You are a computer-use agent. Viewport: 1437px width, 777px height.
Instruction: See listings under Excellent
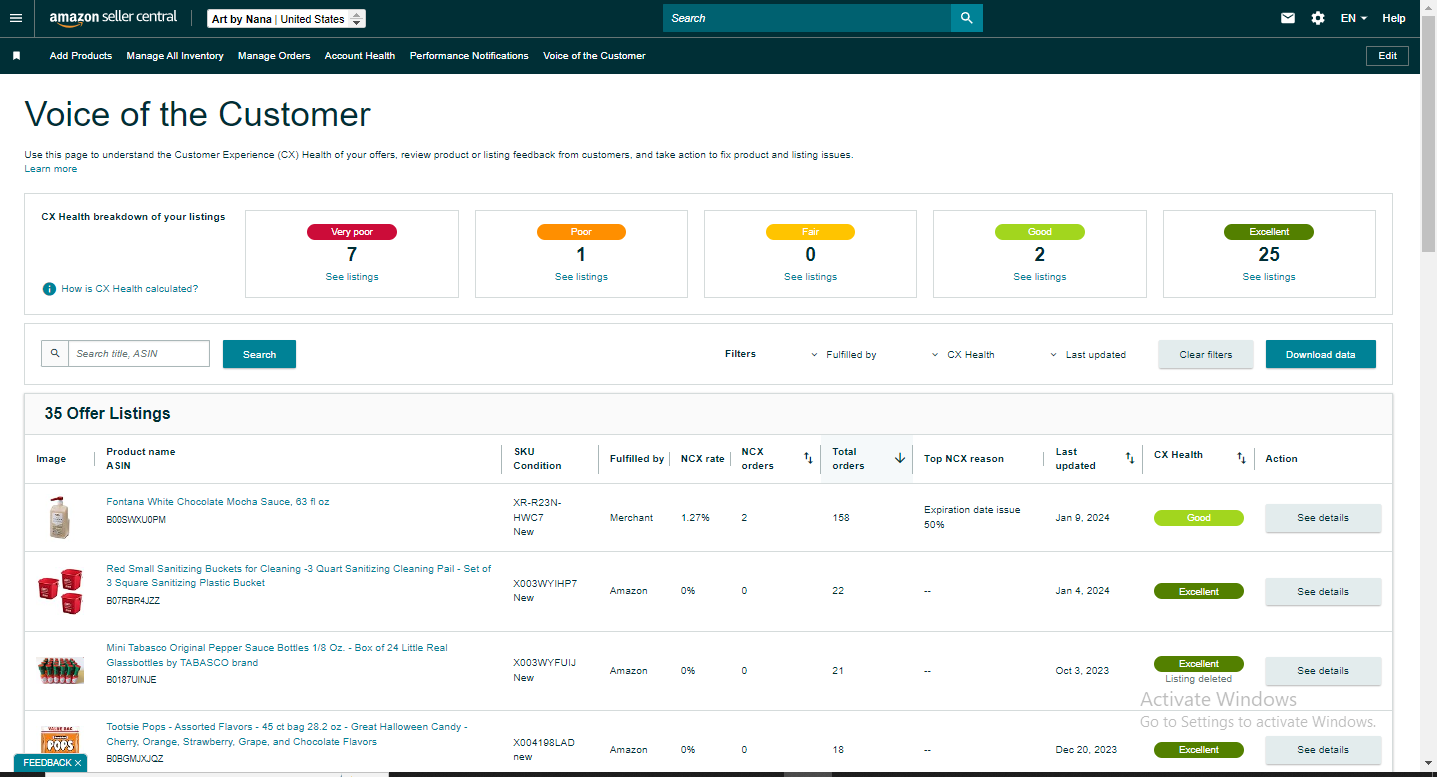(1269, 277)
